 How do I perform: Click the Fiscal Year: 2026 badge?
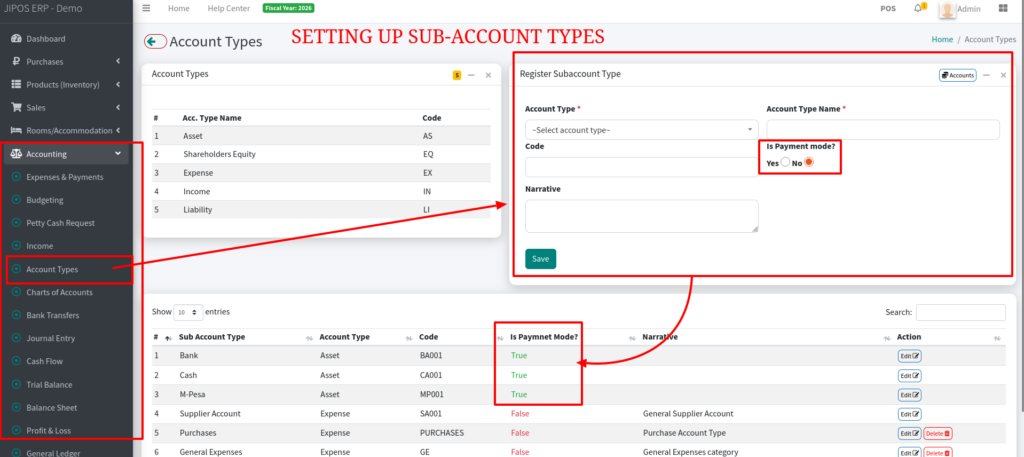pyautogui.click(x=288, y=8)
